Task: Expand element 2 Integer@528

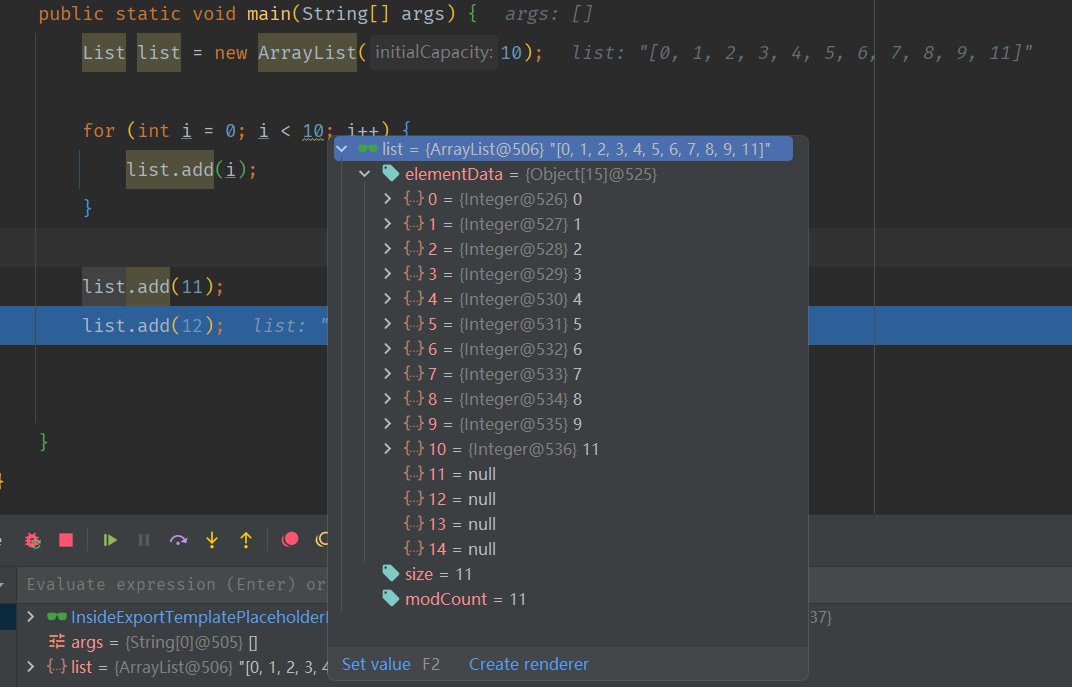Action: pos(388,248)
